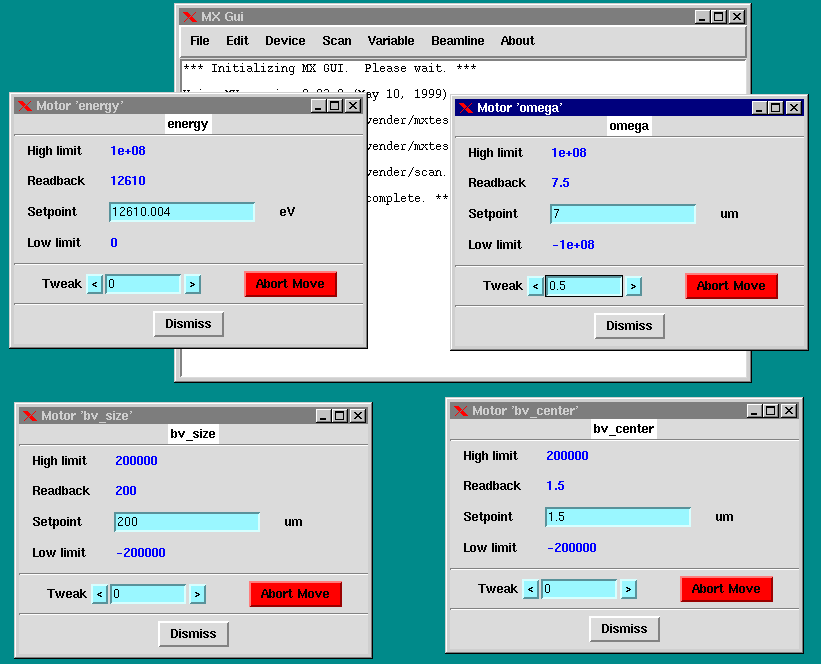Abort the energy motor move
Screen dimensions: 821x664
pyautogui.click(x=290, y=284)
